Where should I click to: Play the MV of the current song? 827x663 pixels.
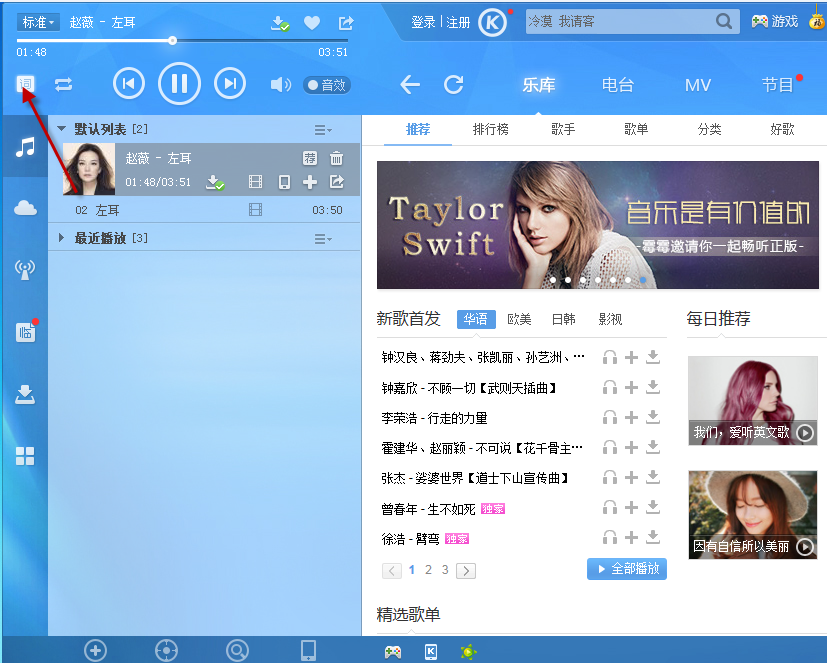255,182
